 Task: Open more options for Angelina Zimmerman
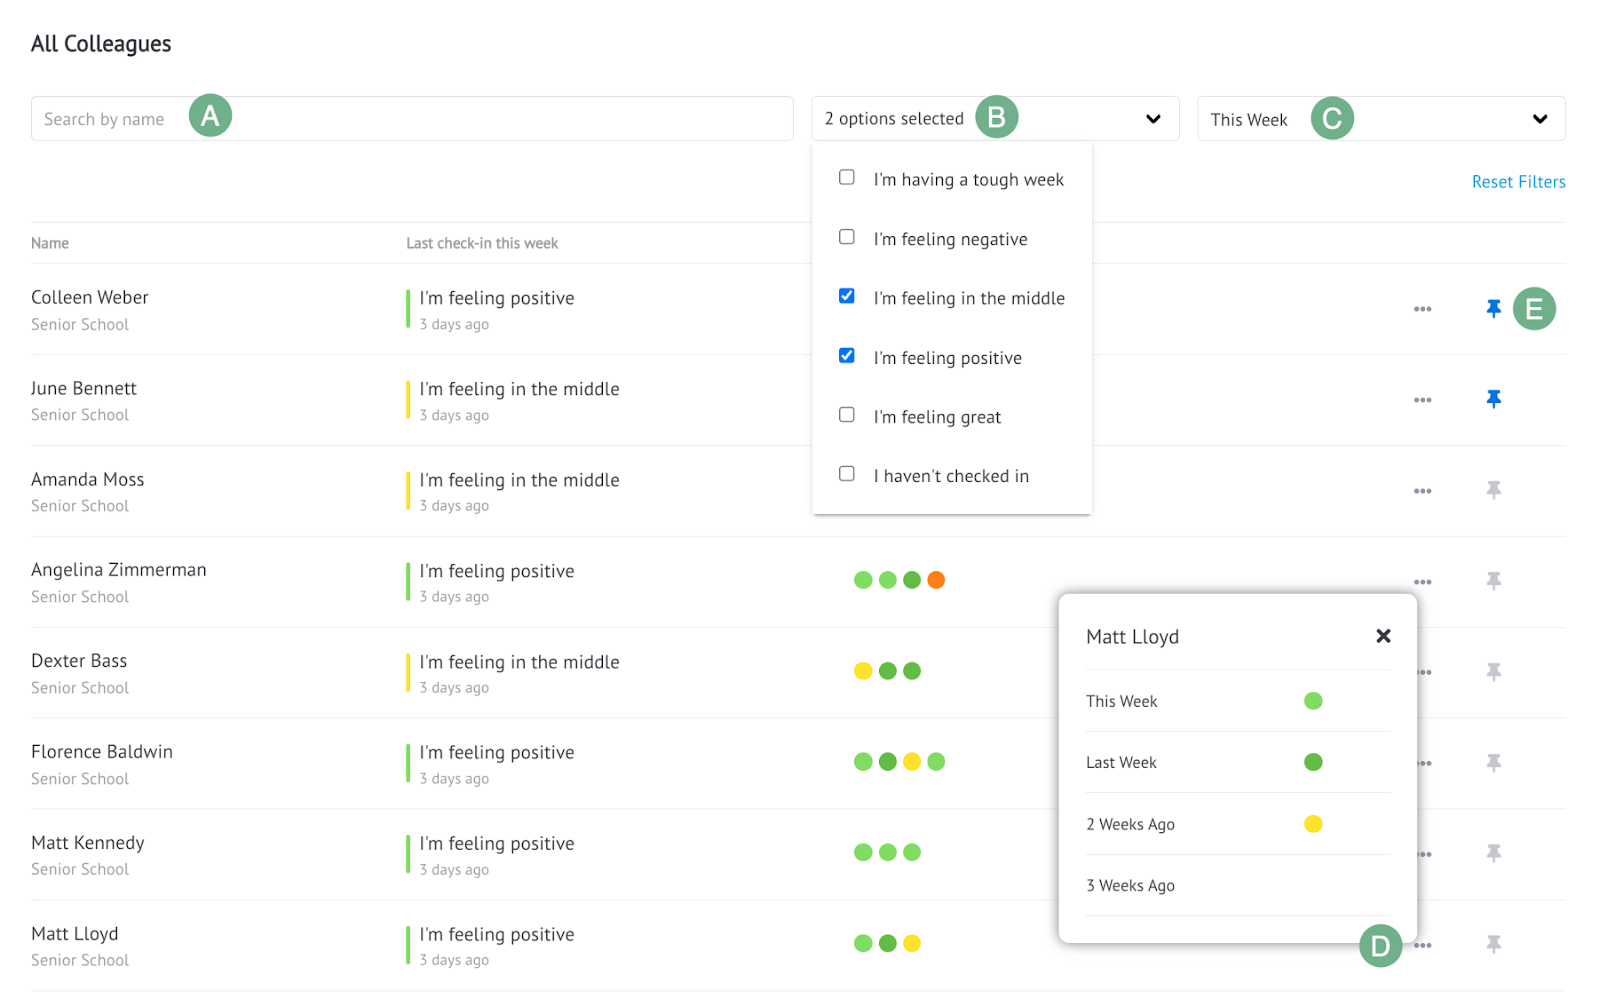pos(1422,582)
